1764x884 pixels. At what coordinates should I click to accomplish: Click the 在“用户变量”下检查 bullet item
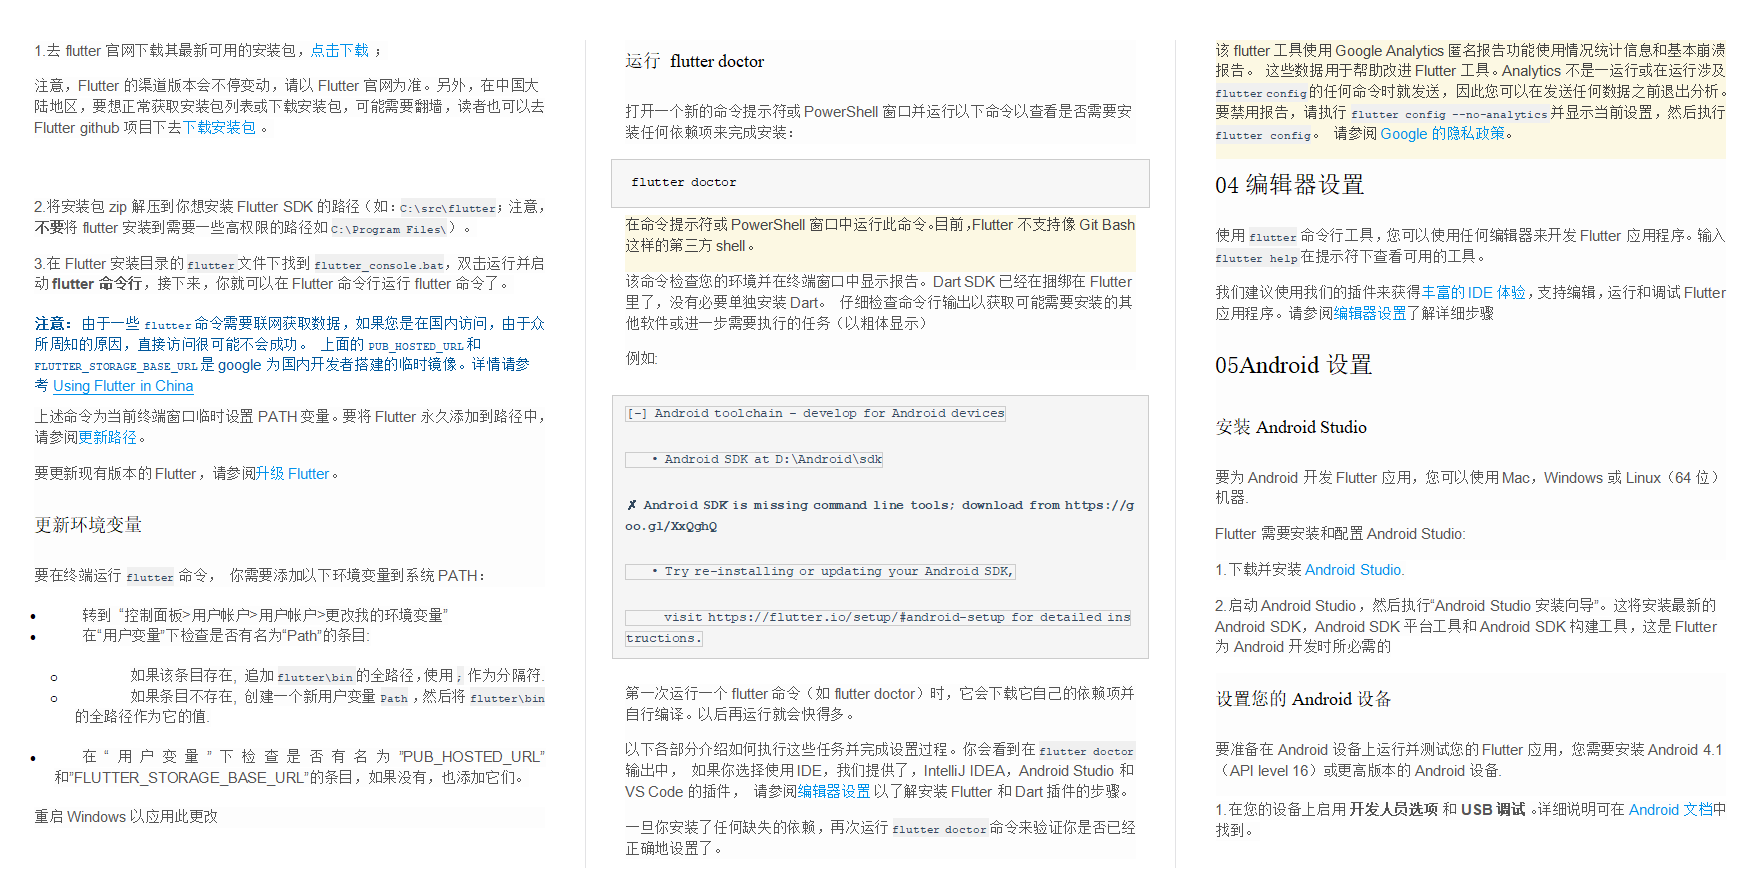coord(226,635)
